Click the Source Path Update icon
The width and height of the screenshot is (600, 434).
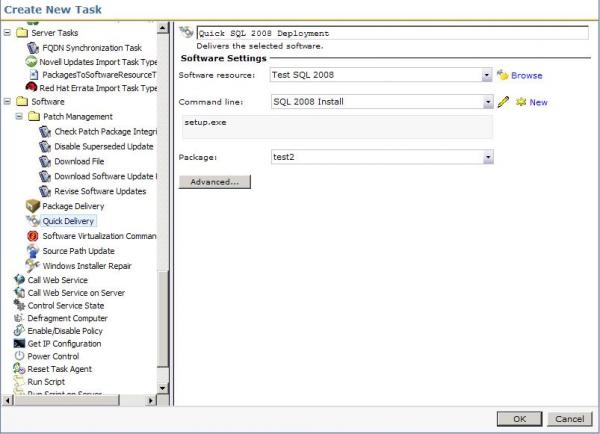33,251
